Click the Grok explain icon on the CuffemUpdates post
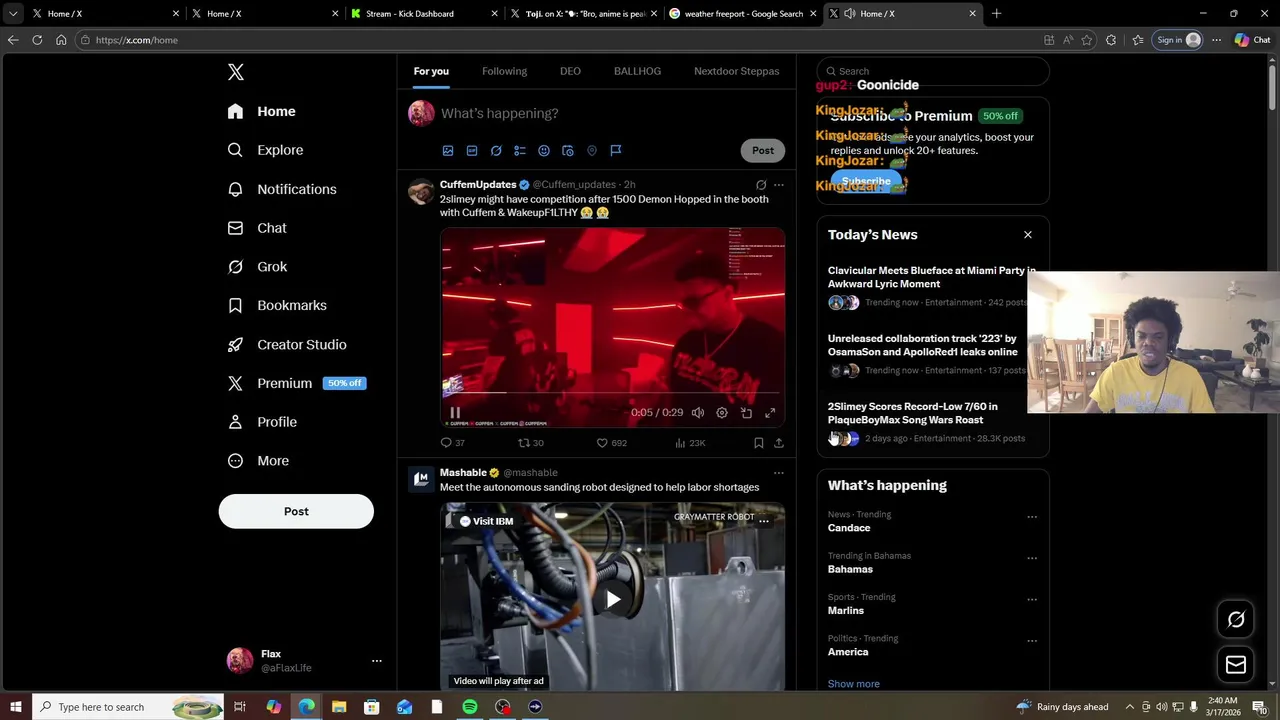Screen dimensions: 1280x720 [761, 185]
